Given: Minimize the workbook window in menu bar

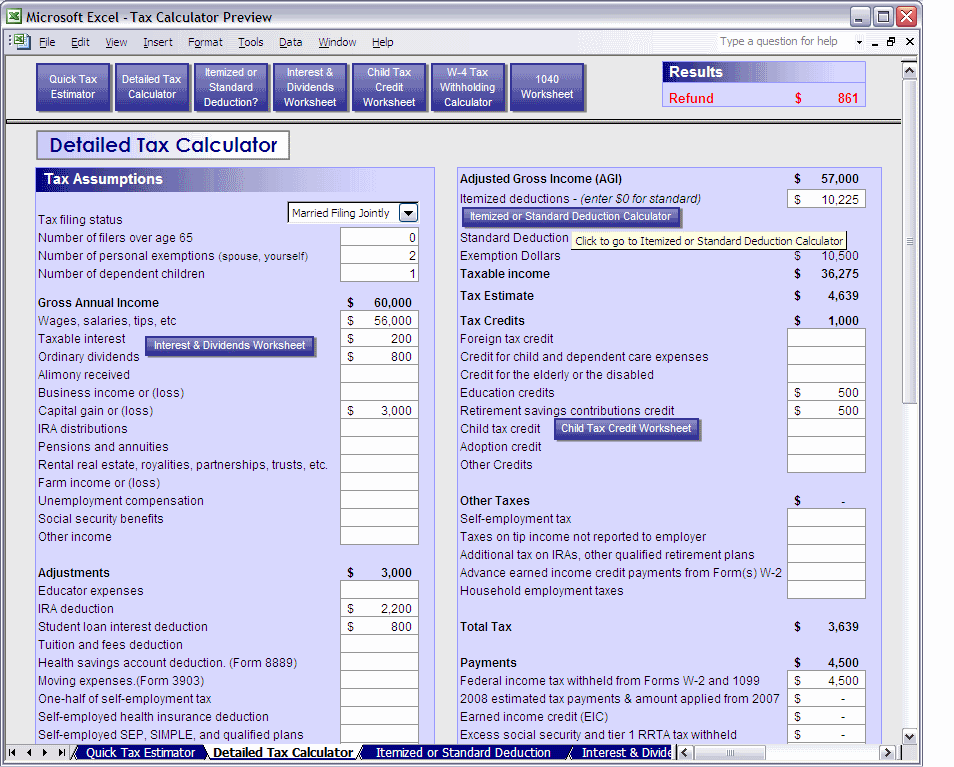Looking at the screenshot, I should (x=875, y=42).
